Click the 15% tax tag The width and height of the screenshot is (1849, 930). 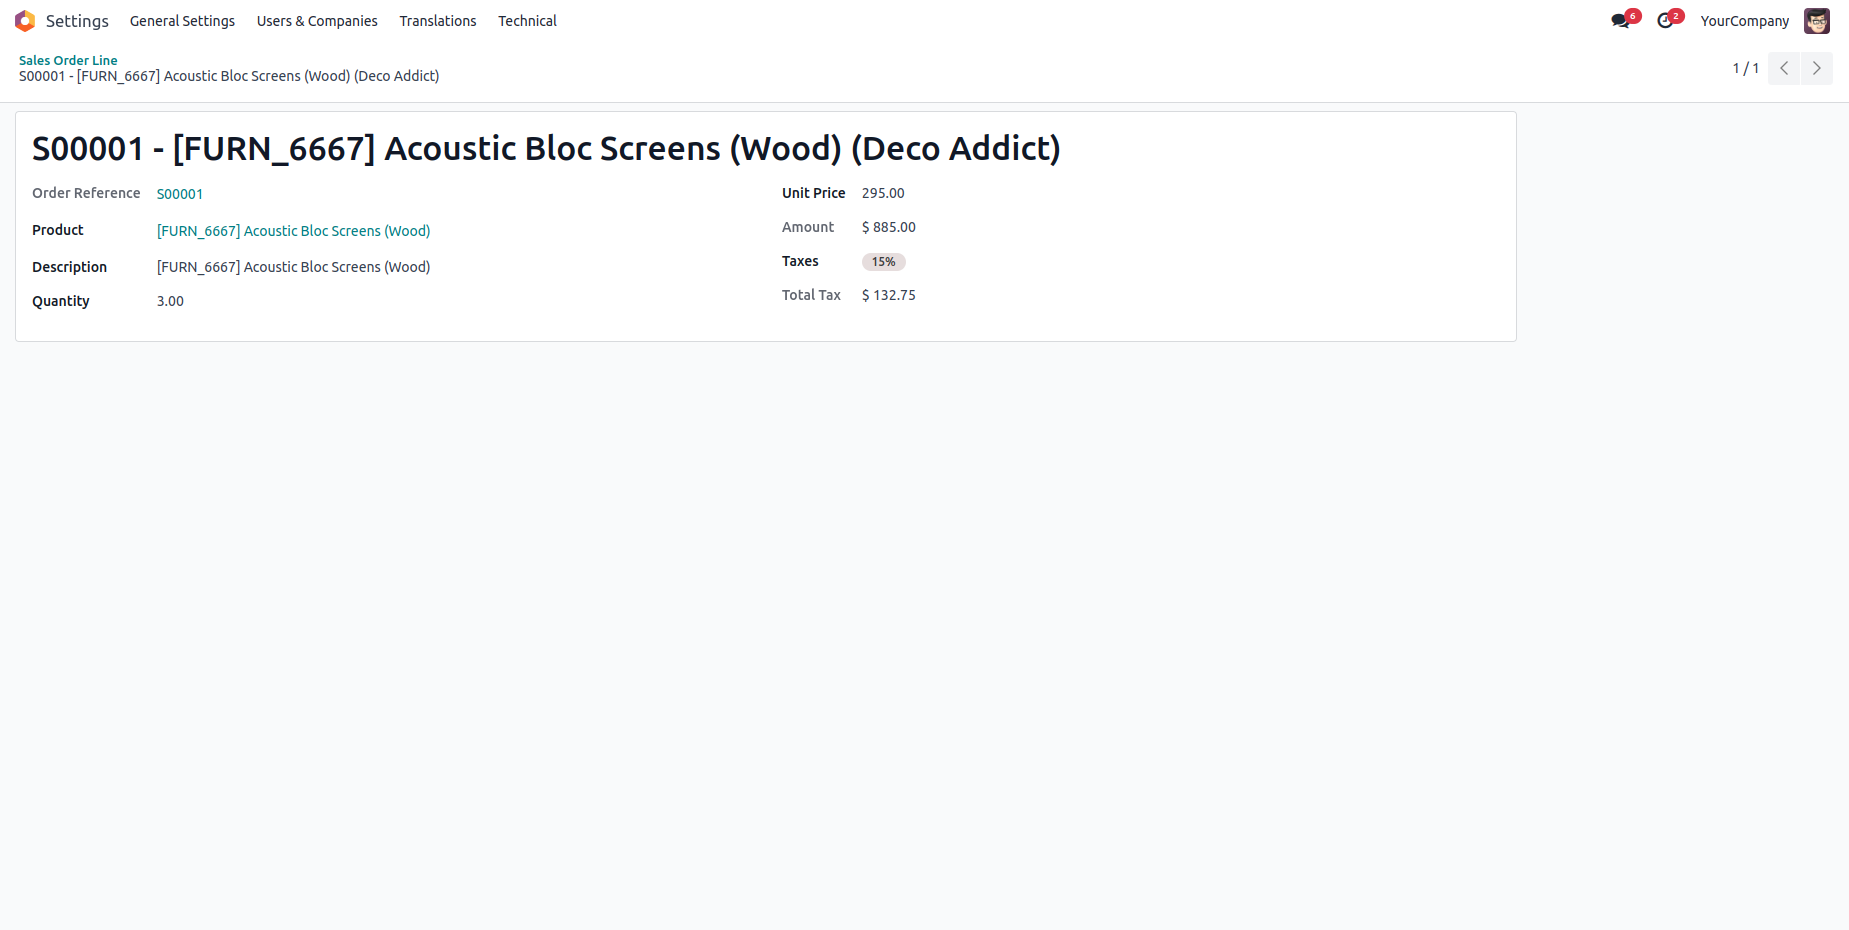(x=883, y=262)
